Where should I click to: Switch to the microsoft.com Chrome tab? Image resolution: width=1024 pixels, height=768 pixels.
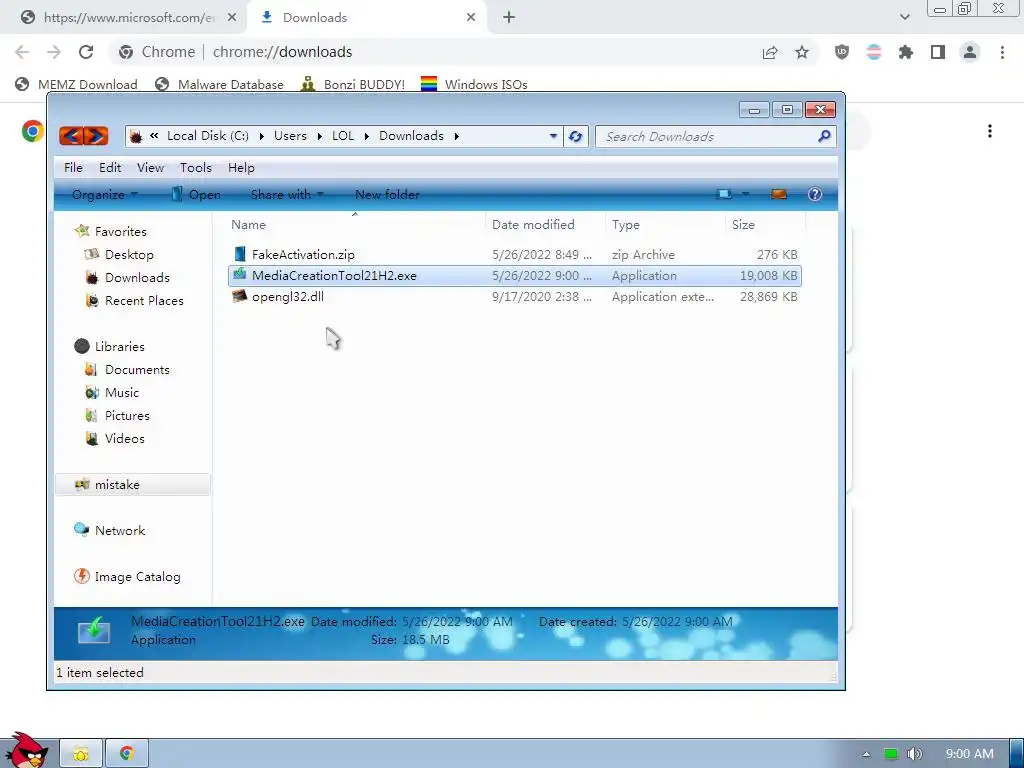(127, 18)
